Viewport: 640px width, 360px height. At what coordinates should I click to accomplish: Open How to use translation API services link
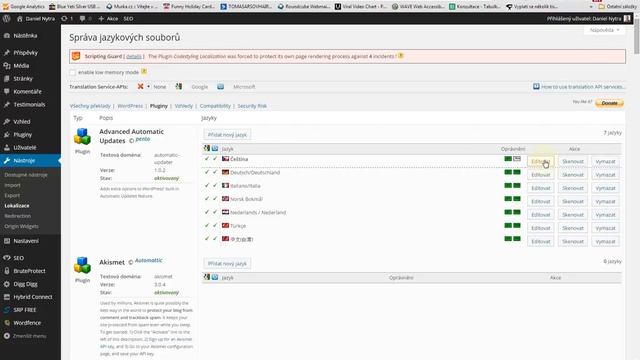coord(578,87)
